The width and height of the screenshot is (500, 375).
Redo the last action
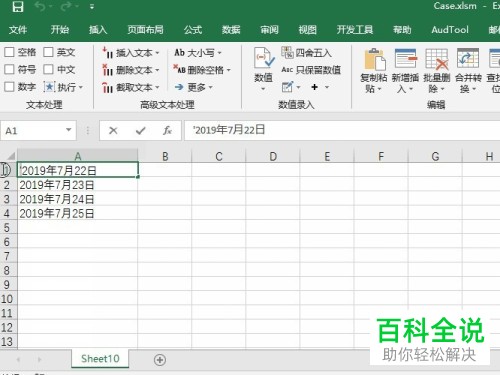[67, 6]
